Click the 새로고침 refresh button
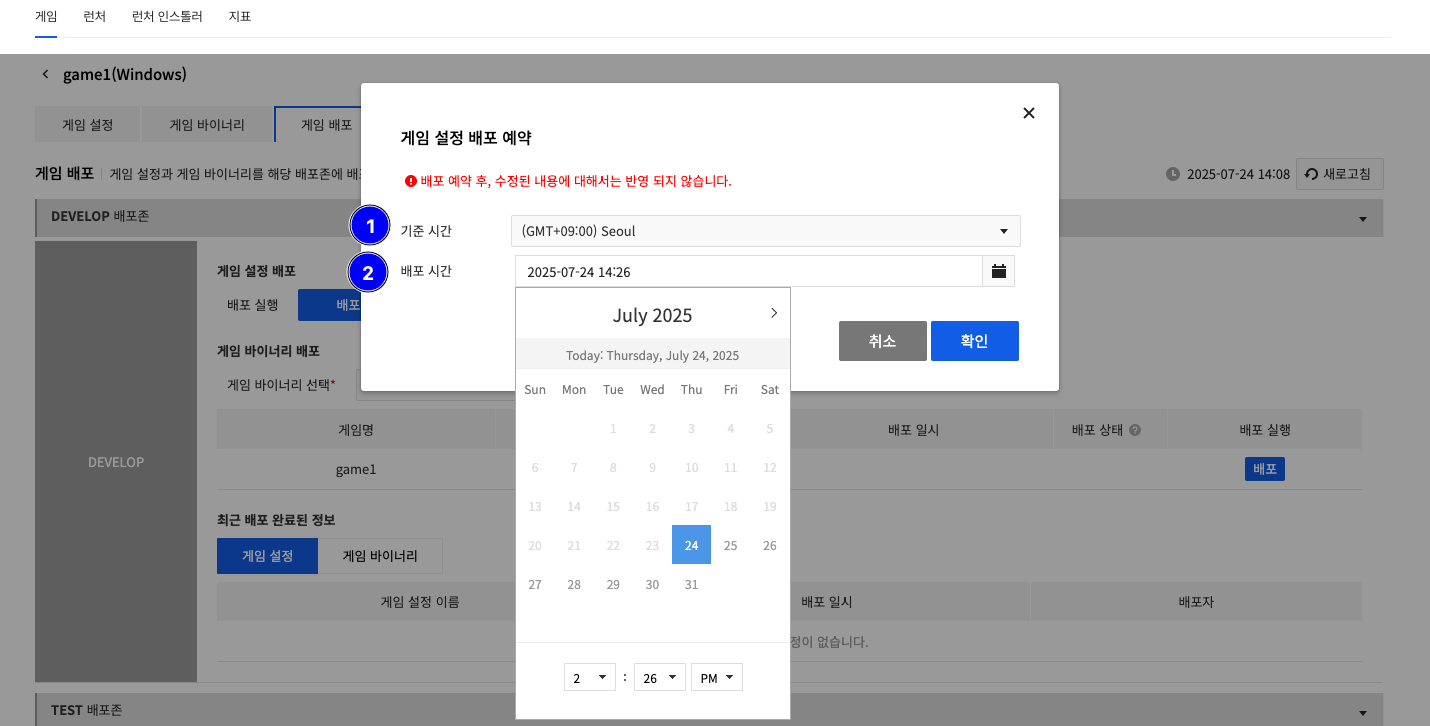1430x726 pixels. point(1339,174)
